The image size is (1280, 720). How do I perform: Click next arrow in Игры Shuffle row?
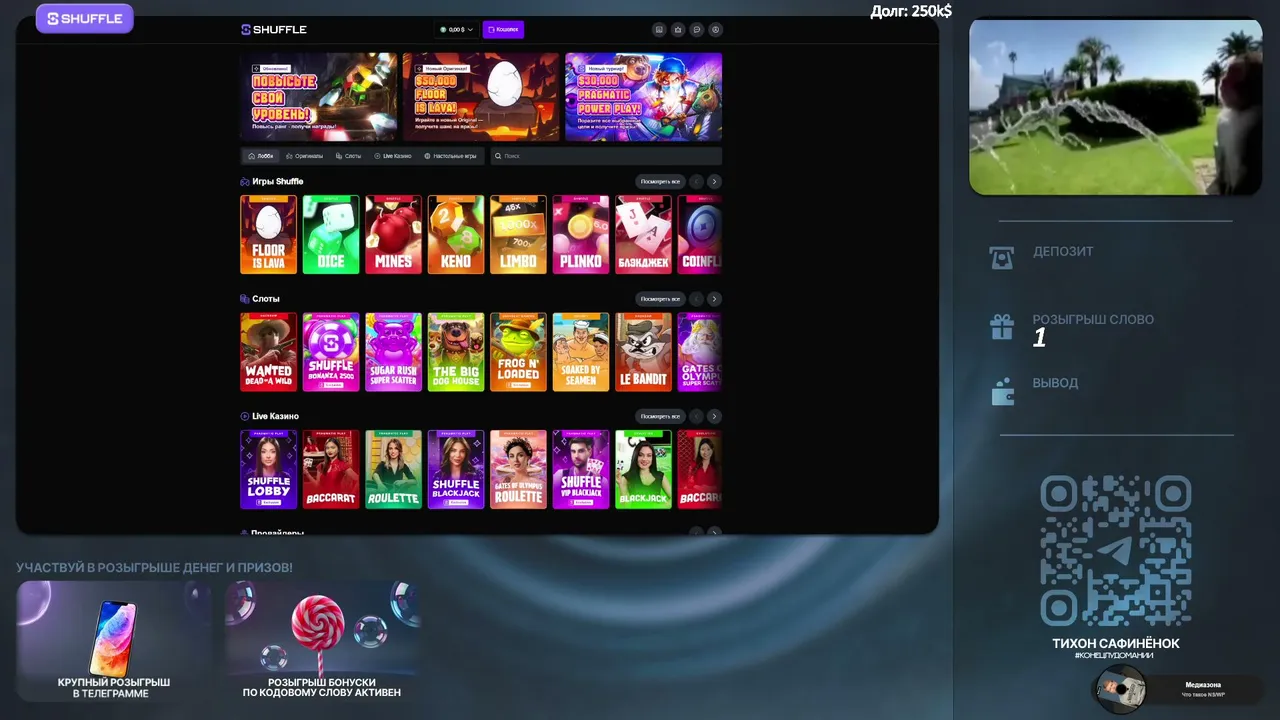pos(714,182)
